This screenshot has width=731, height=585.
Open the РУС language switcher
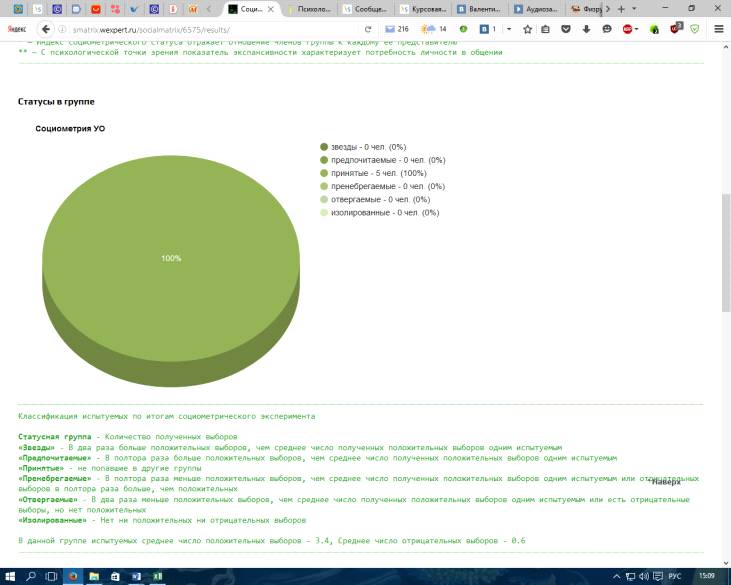point(674,577)
